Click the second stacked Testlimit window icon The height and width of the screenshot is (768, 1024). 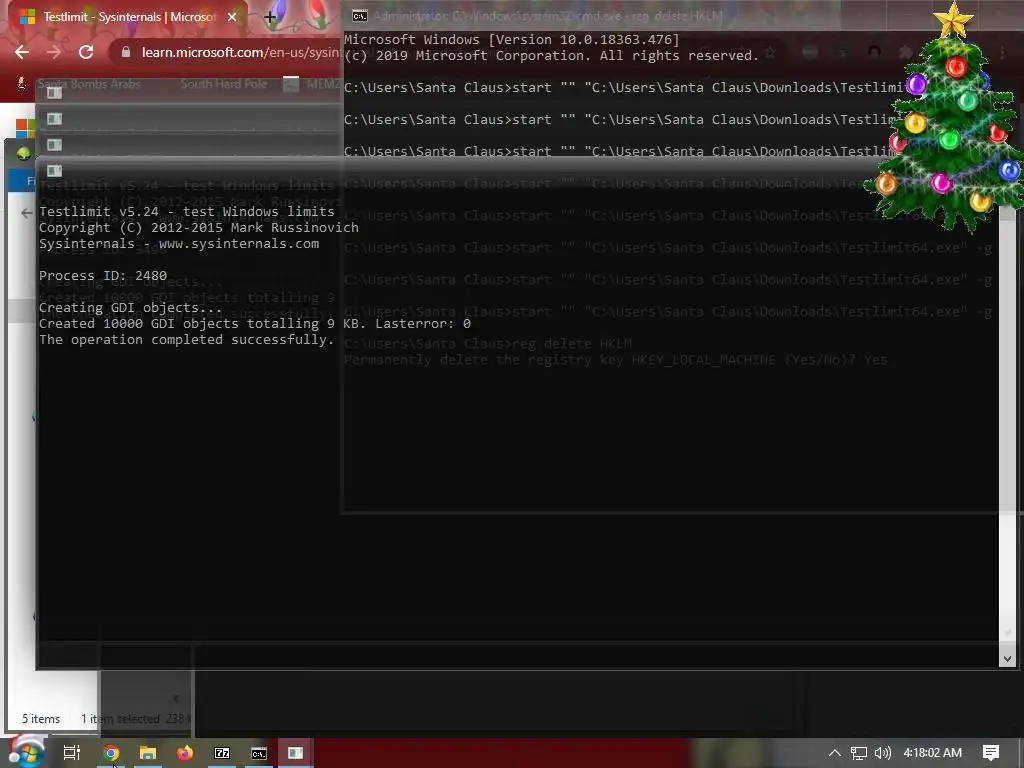pos(54,119)
